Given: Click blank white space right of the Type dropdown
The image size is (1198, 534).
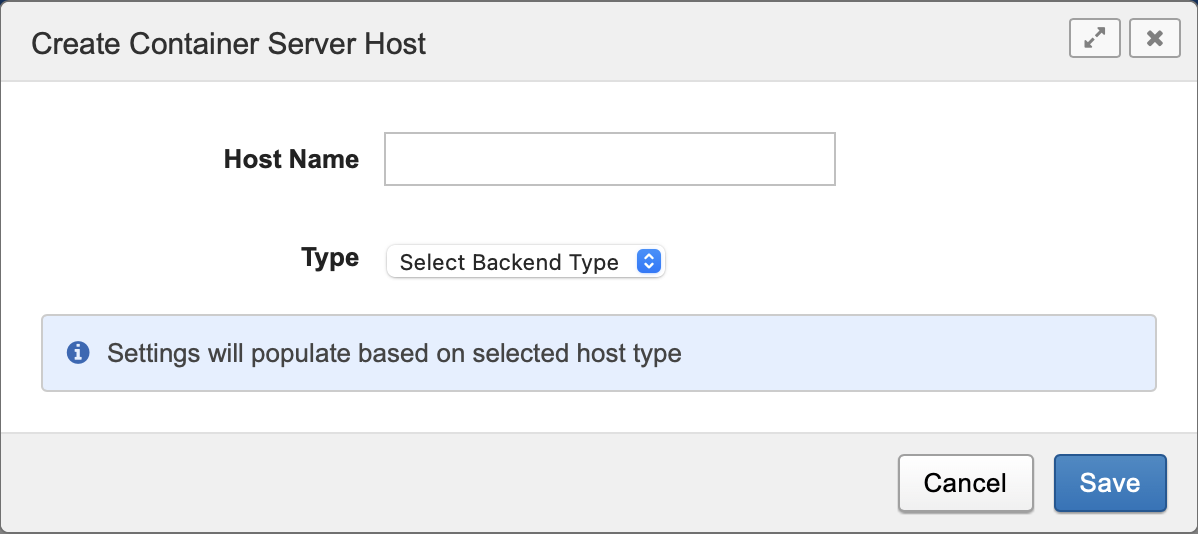Looking at the screenshot, I should point(900,262).
